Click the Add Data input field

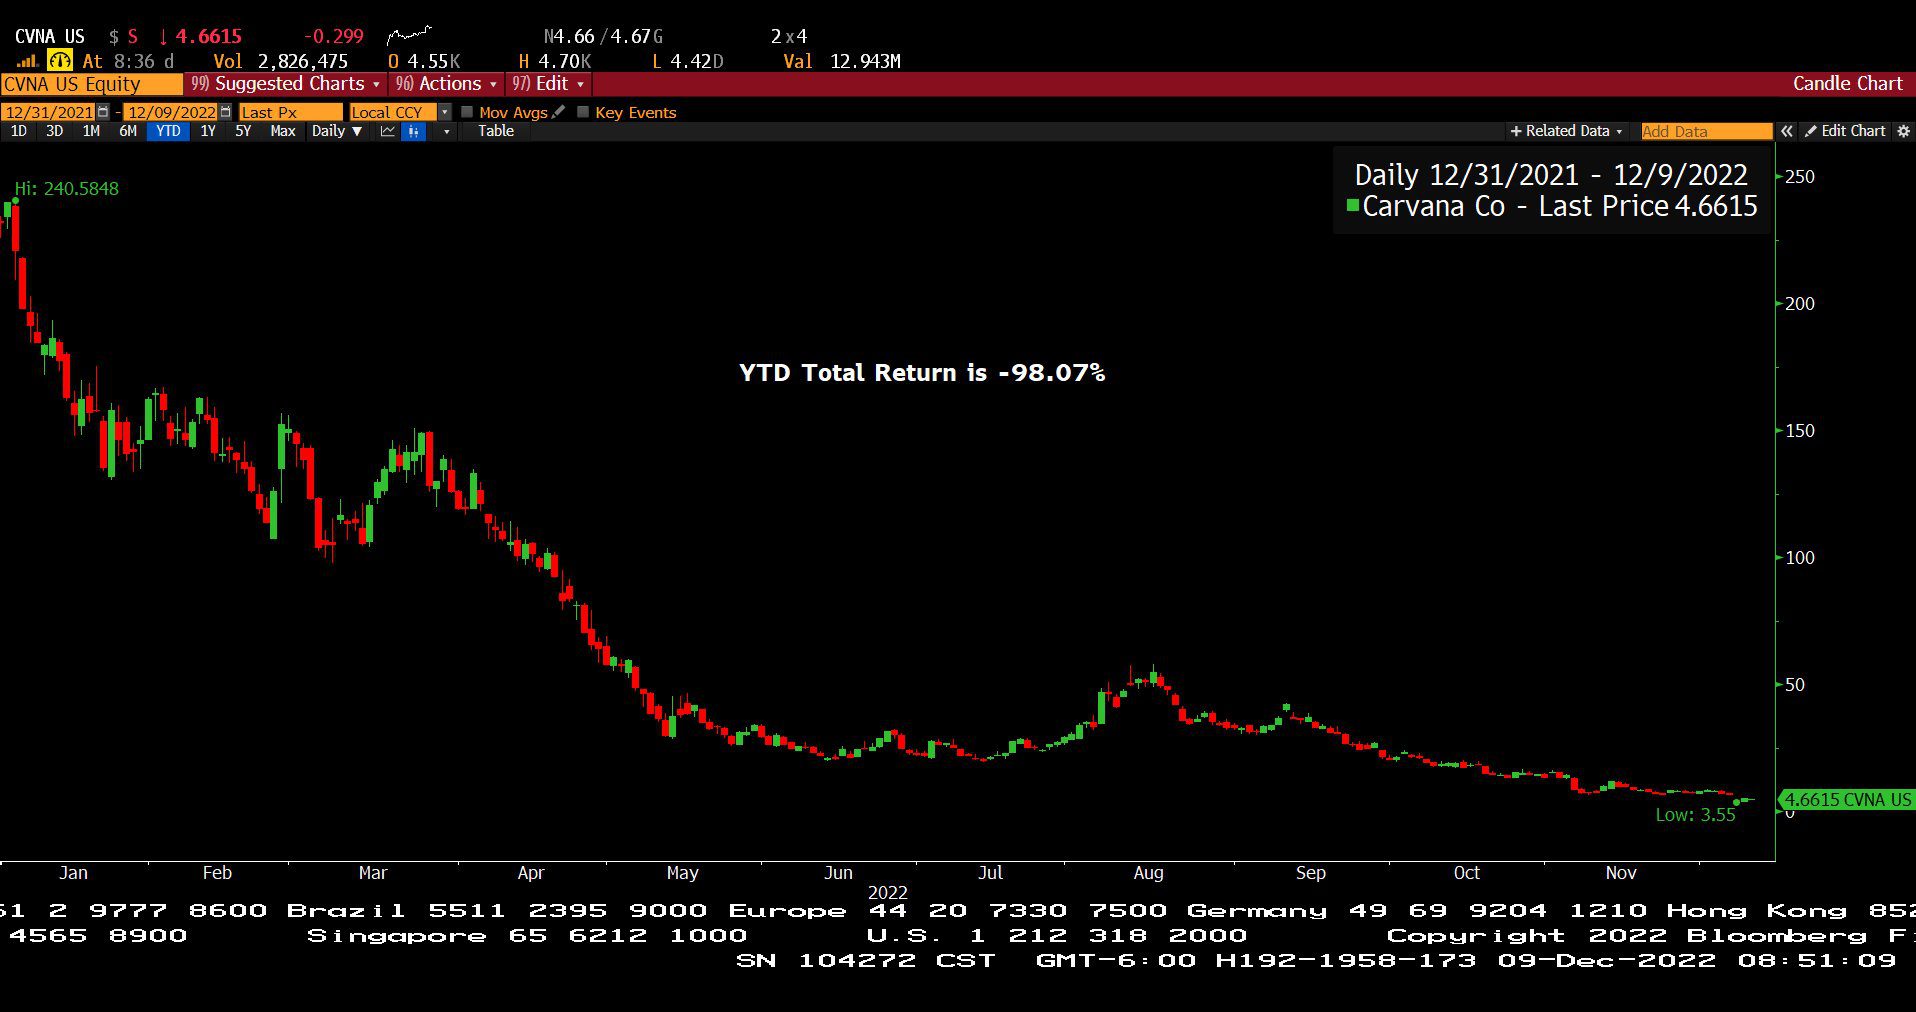click(x=1706, y=131)
